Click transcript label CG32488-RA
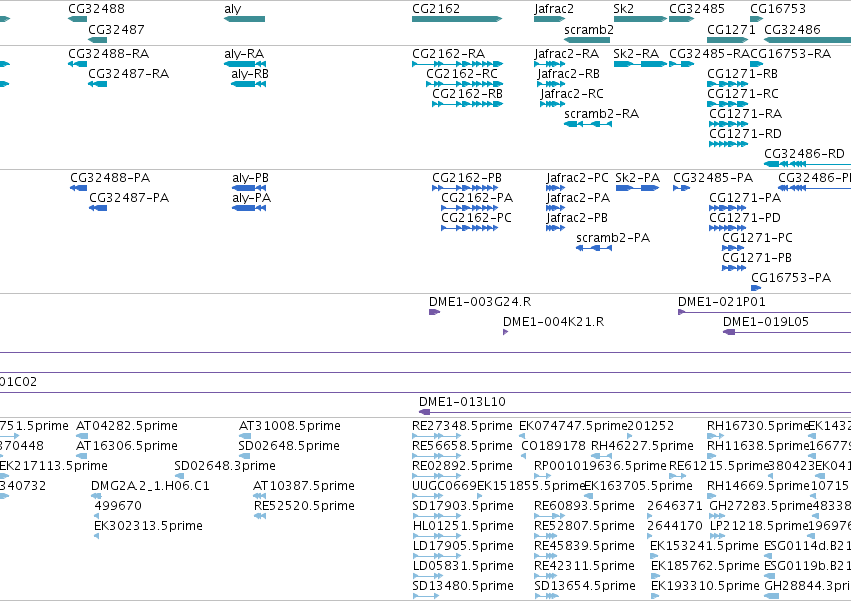 pos(109,54)
